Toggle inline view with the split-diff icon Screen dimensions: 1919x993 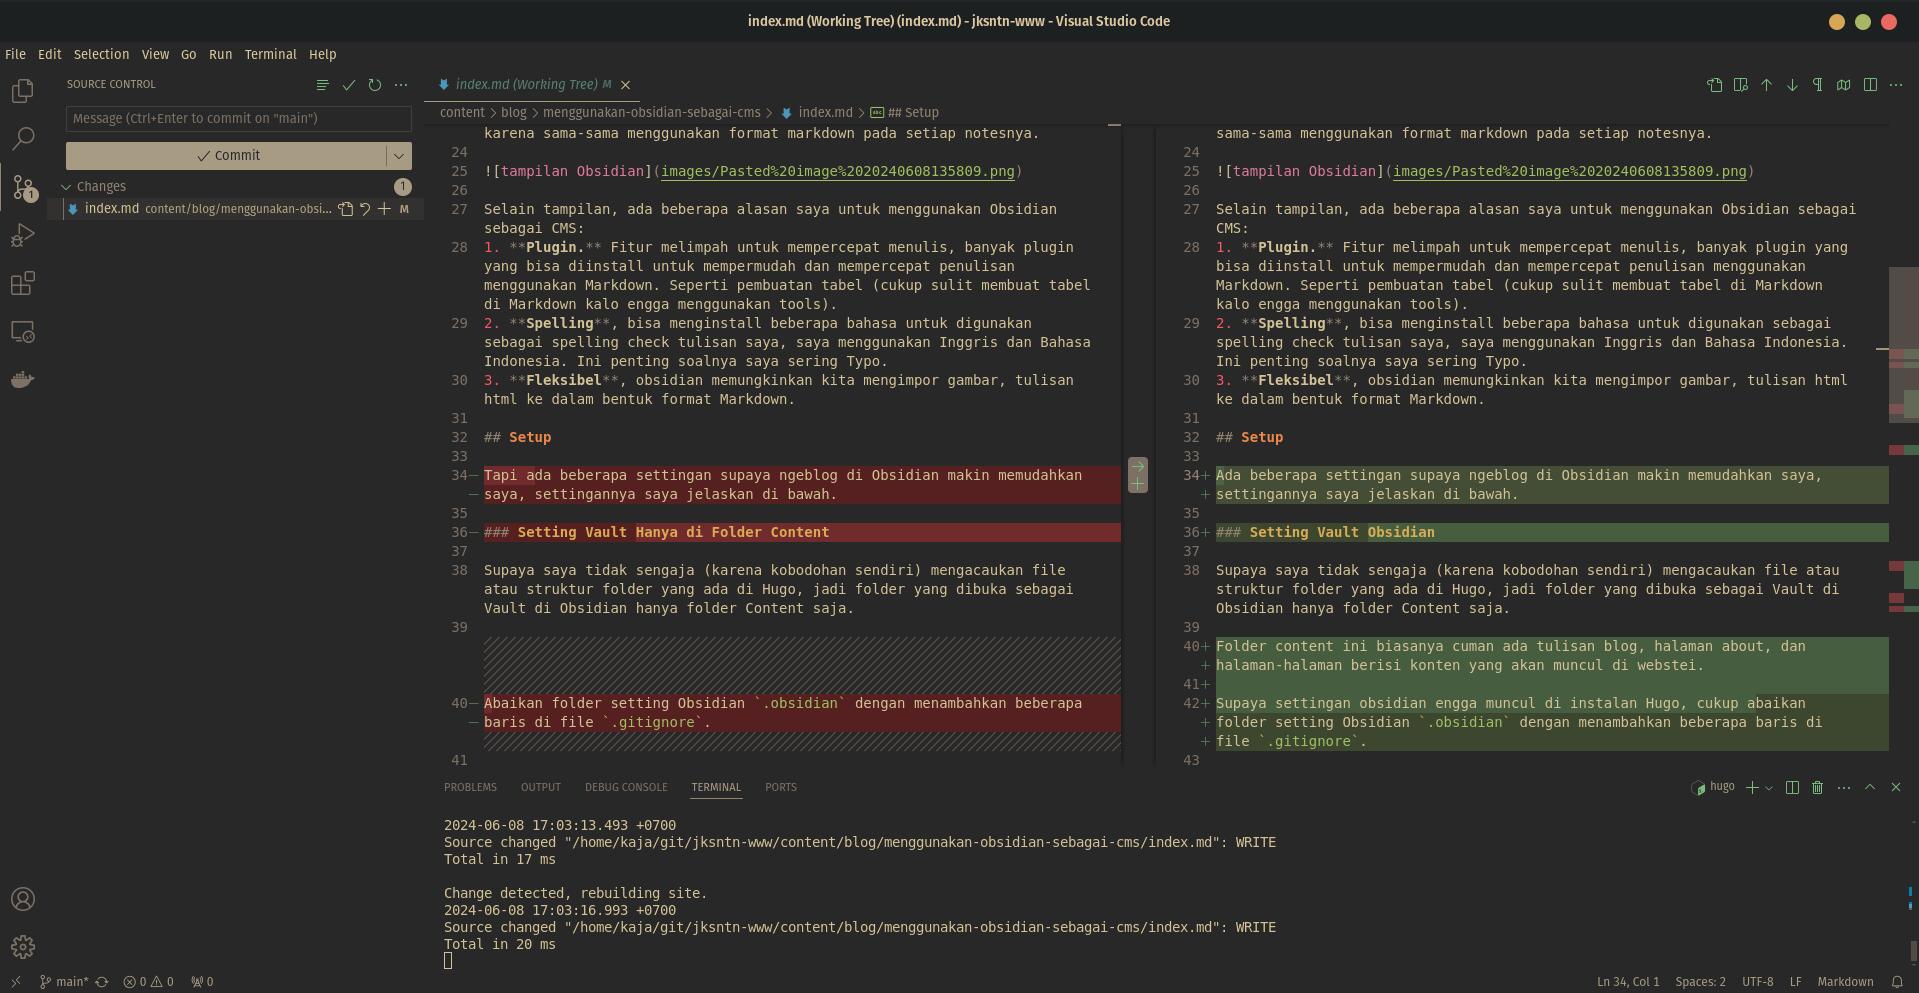pos(1740,85)
